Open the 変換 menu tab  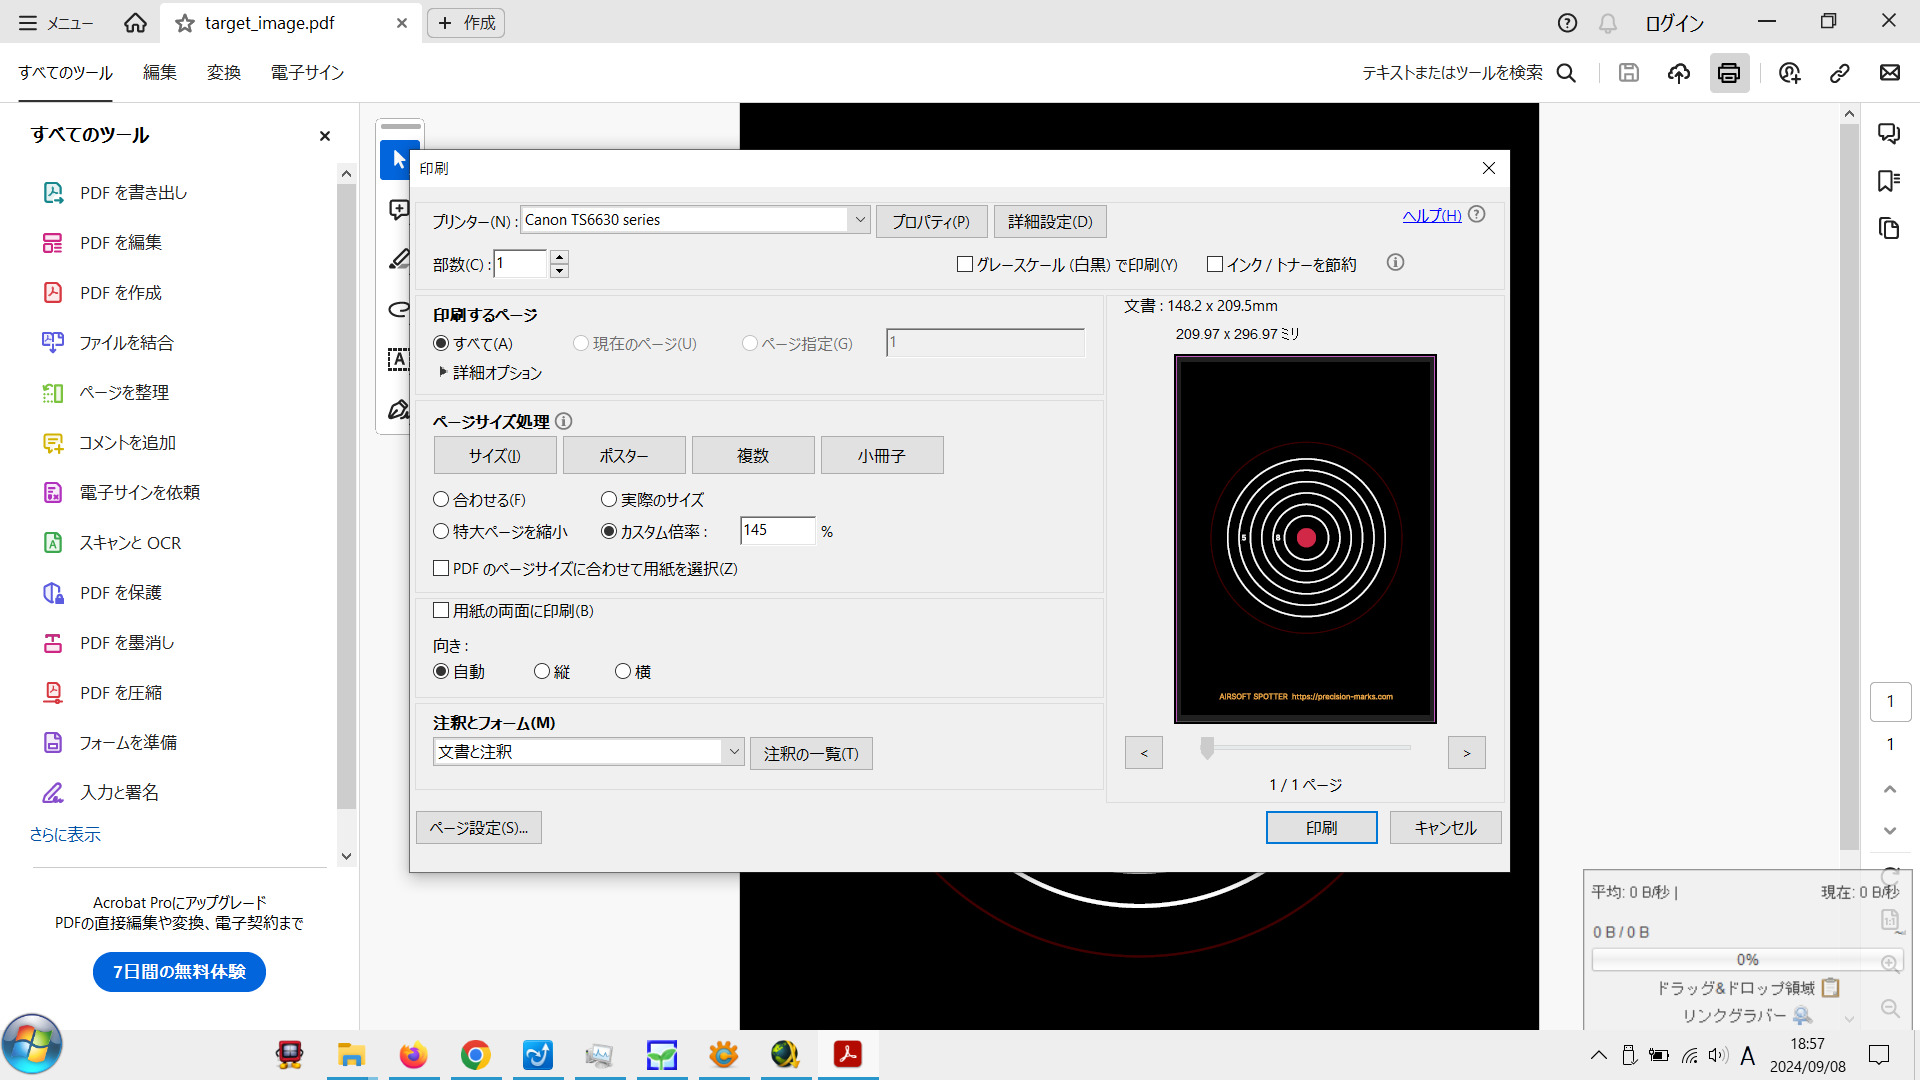click(224, 73)
